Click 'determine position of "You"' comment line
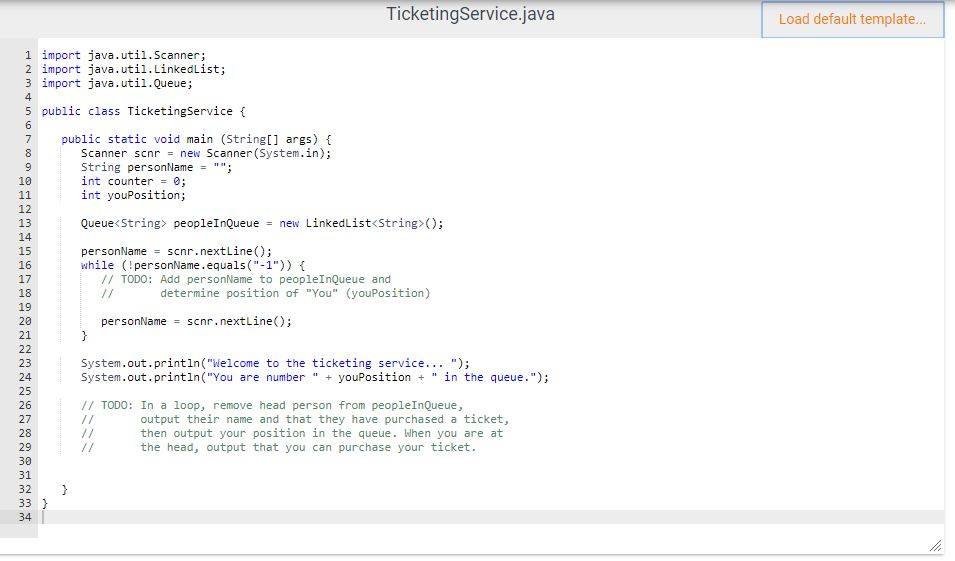The height and width of the screenshot is (561, 955). click(x=266, y=294)
